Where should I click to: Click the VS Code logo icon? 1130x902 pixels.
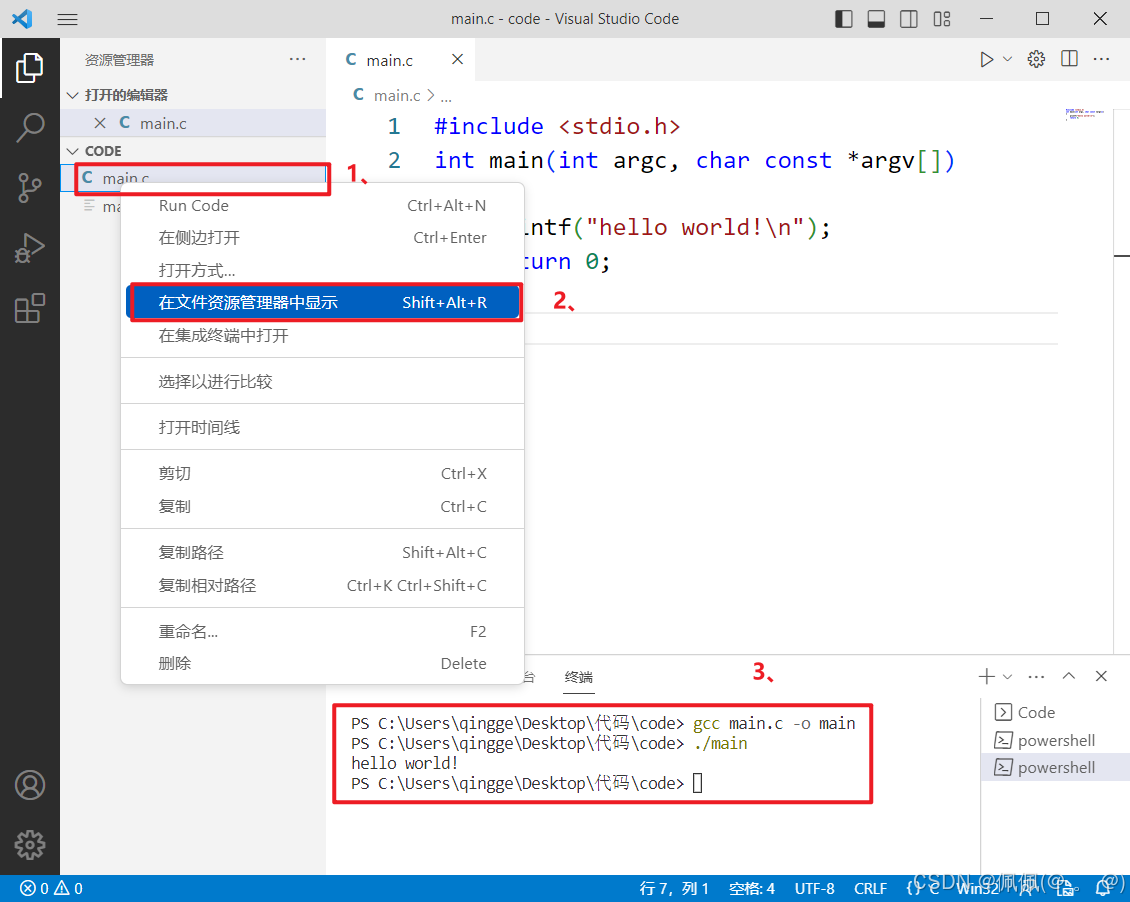[22, 19]
